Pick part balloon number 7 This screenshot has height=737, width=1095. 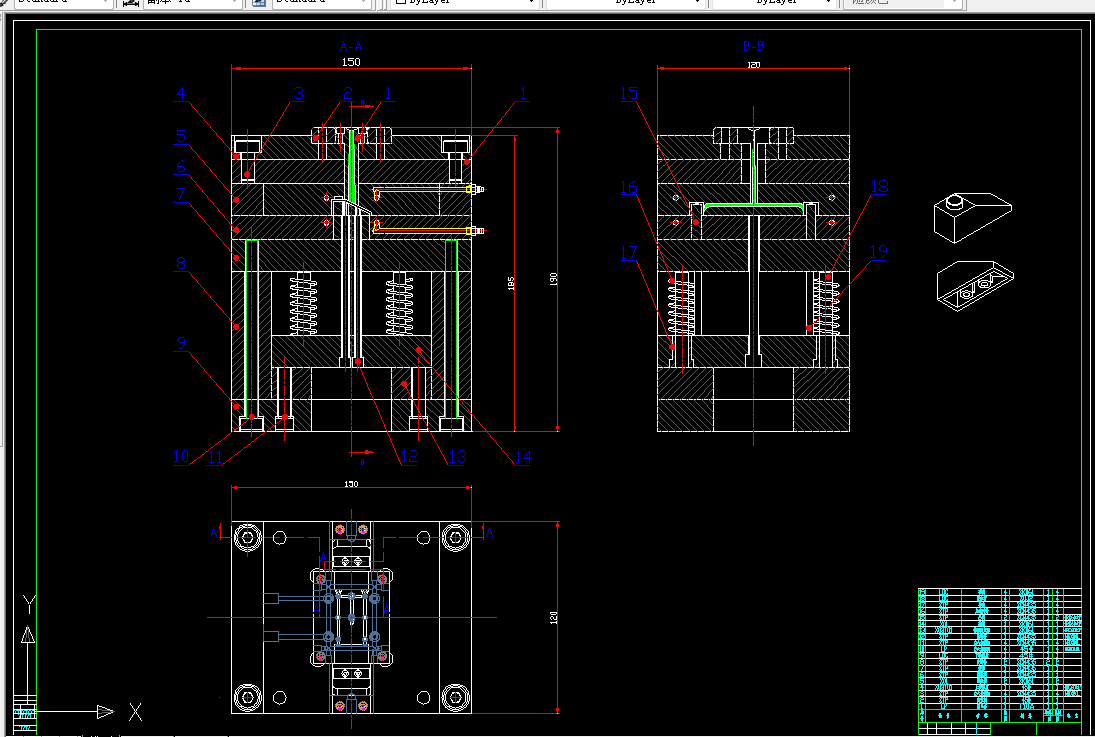click(180, 194)
